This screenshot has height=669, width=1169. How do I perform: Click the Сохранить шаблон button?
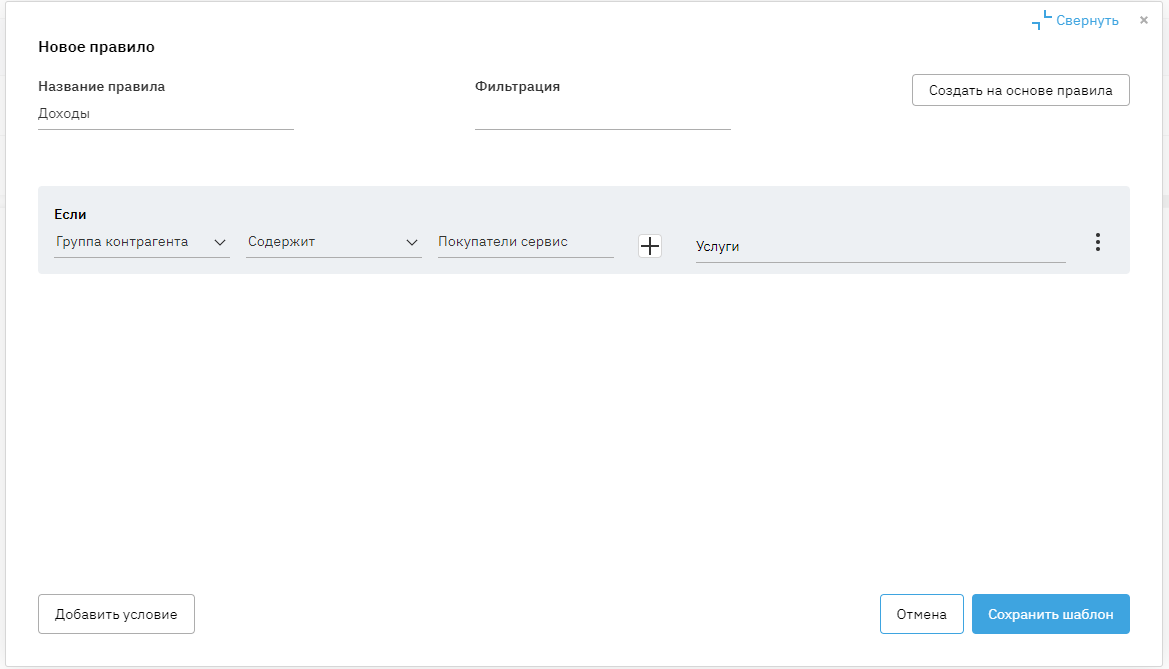click(1050, 615)
